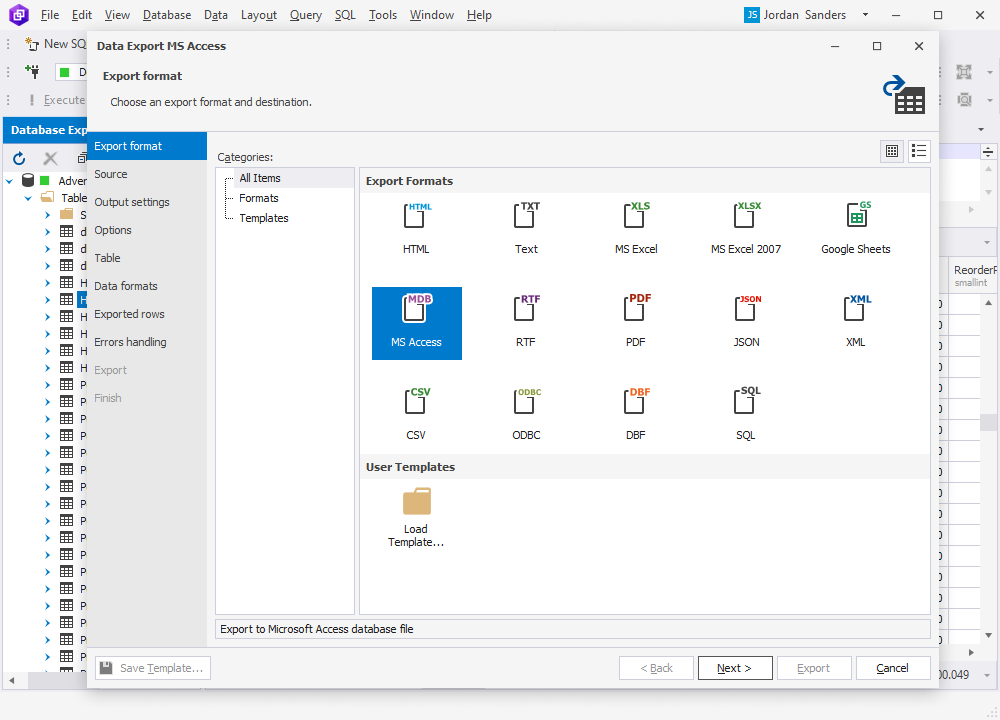Choose the Google Sheets export format
1000x720 pixels.
pos(855,223)
